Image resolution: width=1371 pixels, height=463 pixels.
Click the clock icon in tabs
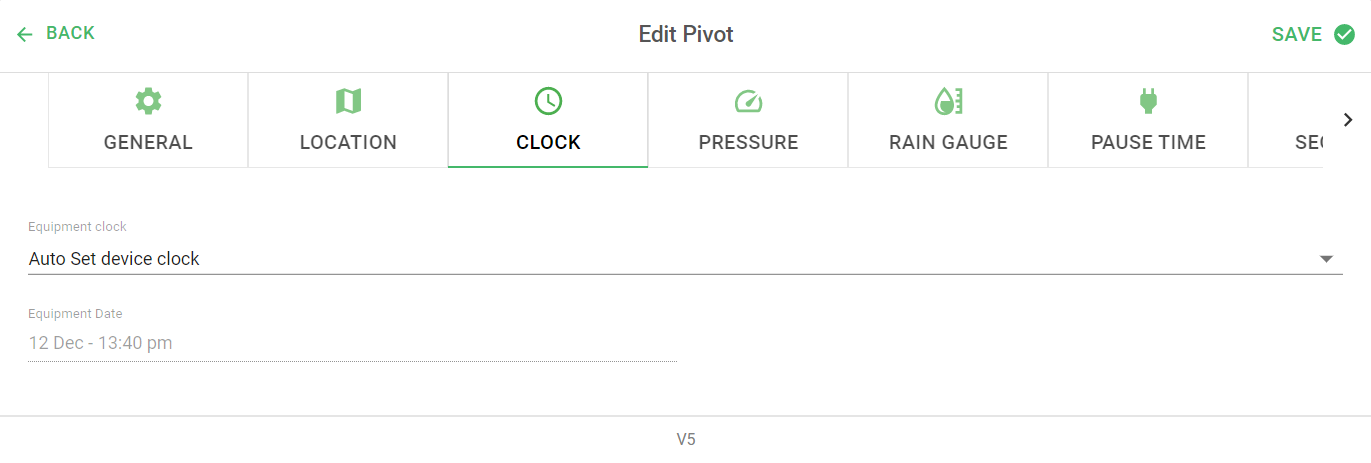(548, 100)
